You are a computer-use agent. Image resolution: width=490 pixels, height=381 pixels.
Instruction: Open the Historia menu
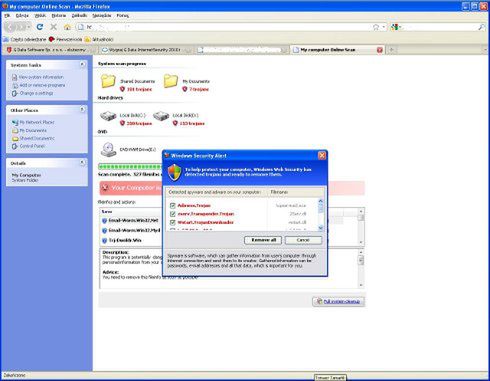coord(59,16)
